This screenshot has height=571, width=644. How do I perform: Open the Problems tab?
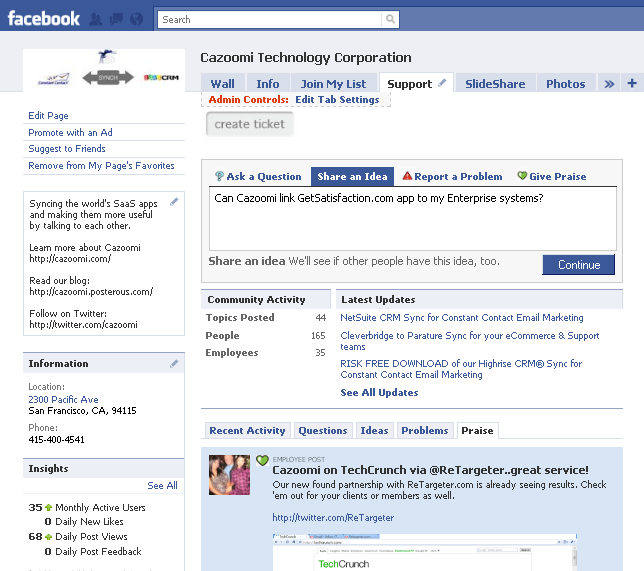point(425,431)
